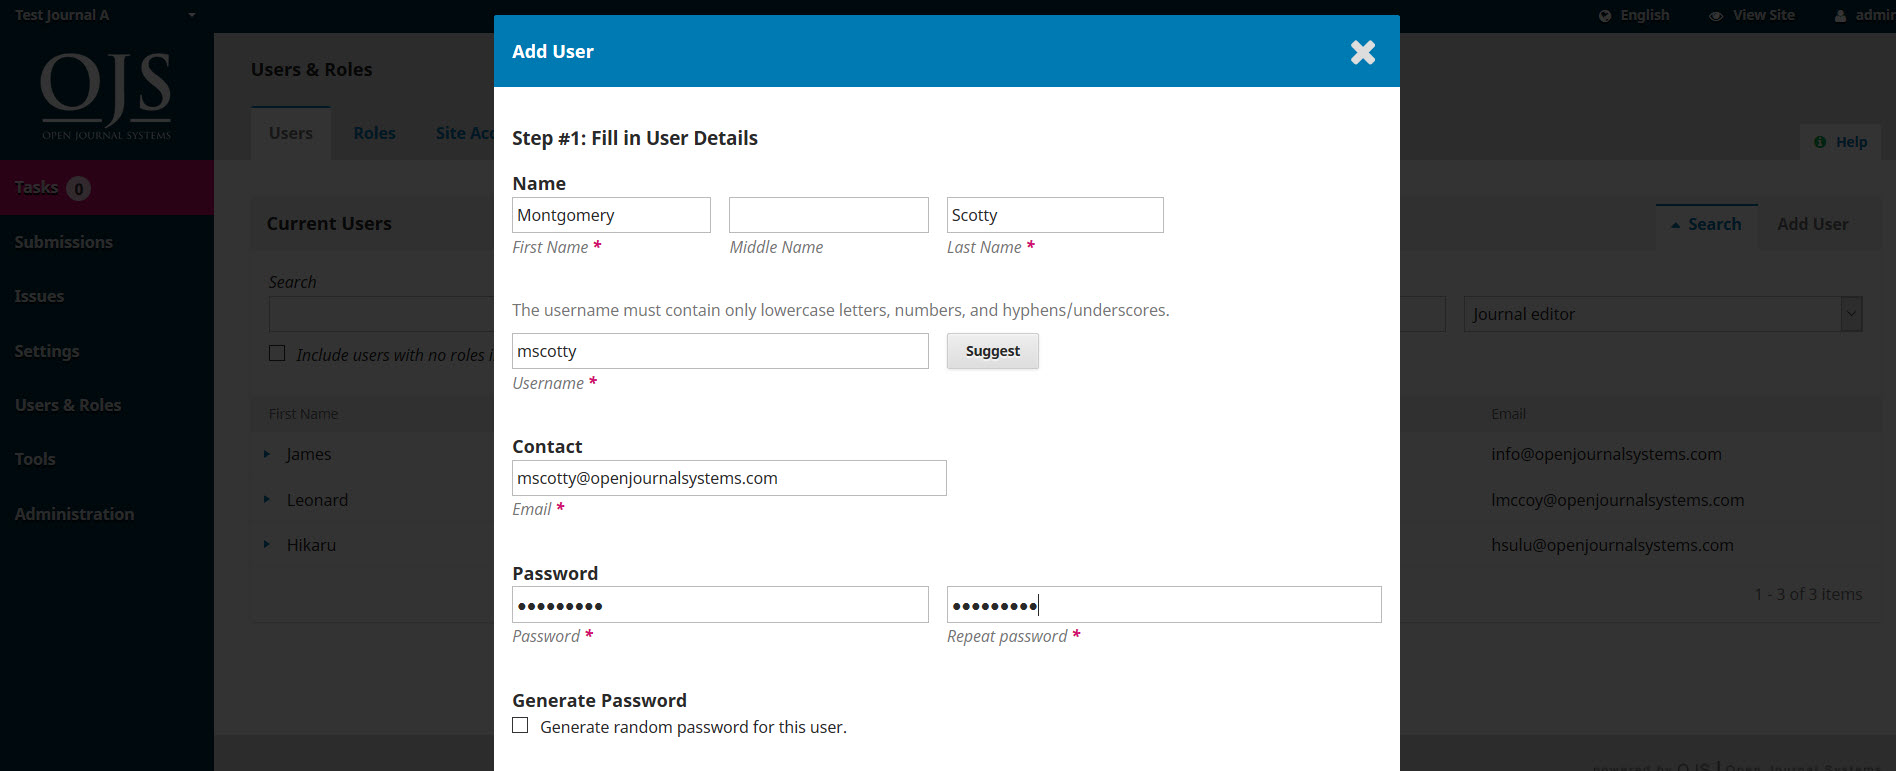Click the First Name field containing Montgomery
Screen dimensions: 1896x771
(x=611, y=215)
